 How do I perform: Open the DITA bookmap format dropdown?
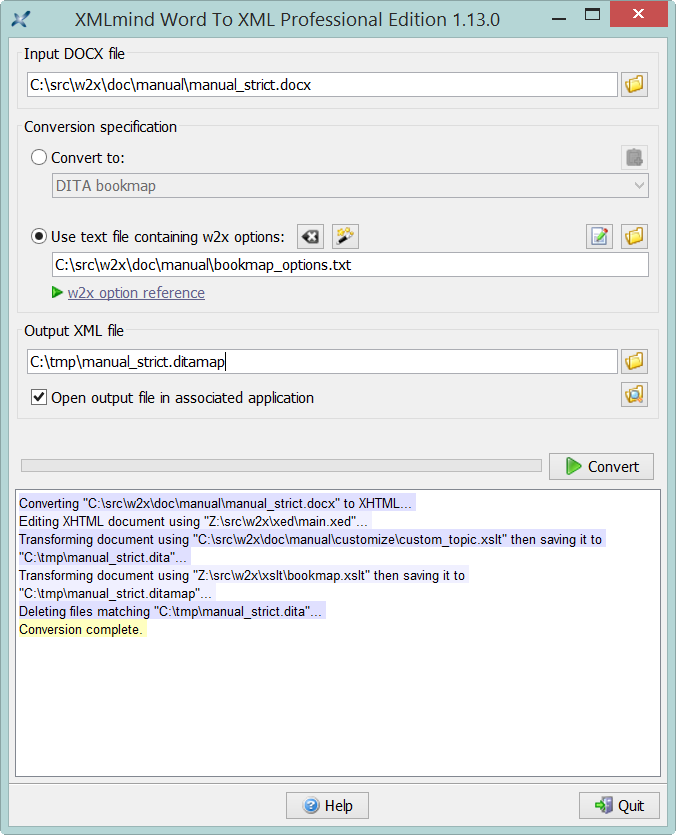(349, 186)
